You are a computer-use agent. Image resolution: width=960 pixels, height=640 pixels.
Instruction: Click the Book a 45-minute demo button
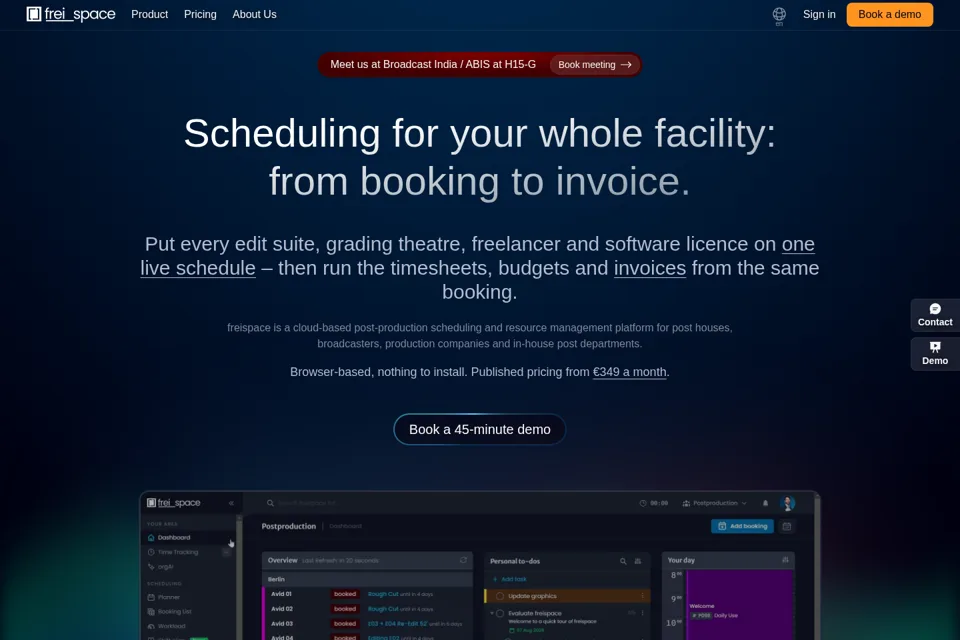[x=479, y=429]
